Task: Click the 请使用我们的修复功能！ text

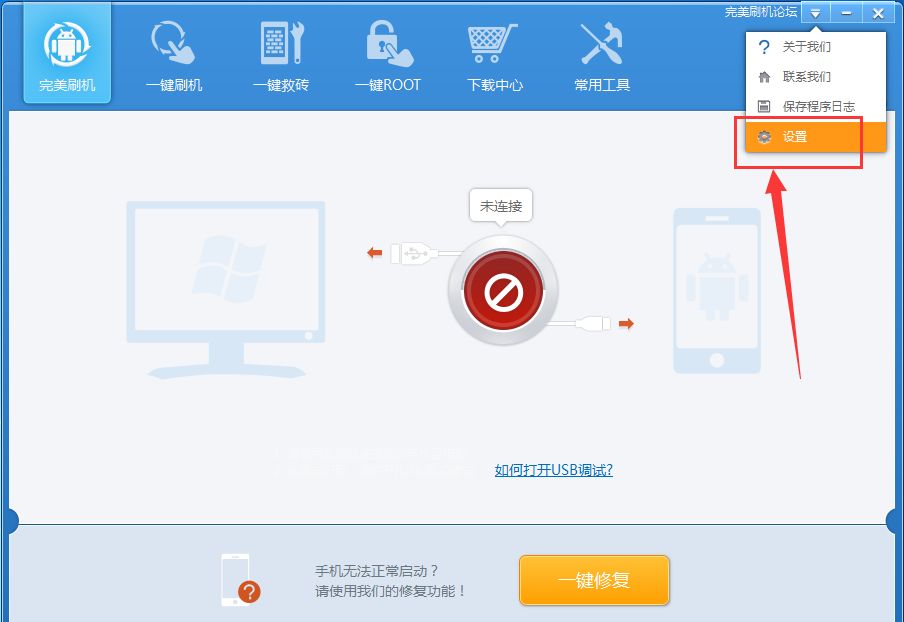Action: pyautogui.click(x=391, y=591)
